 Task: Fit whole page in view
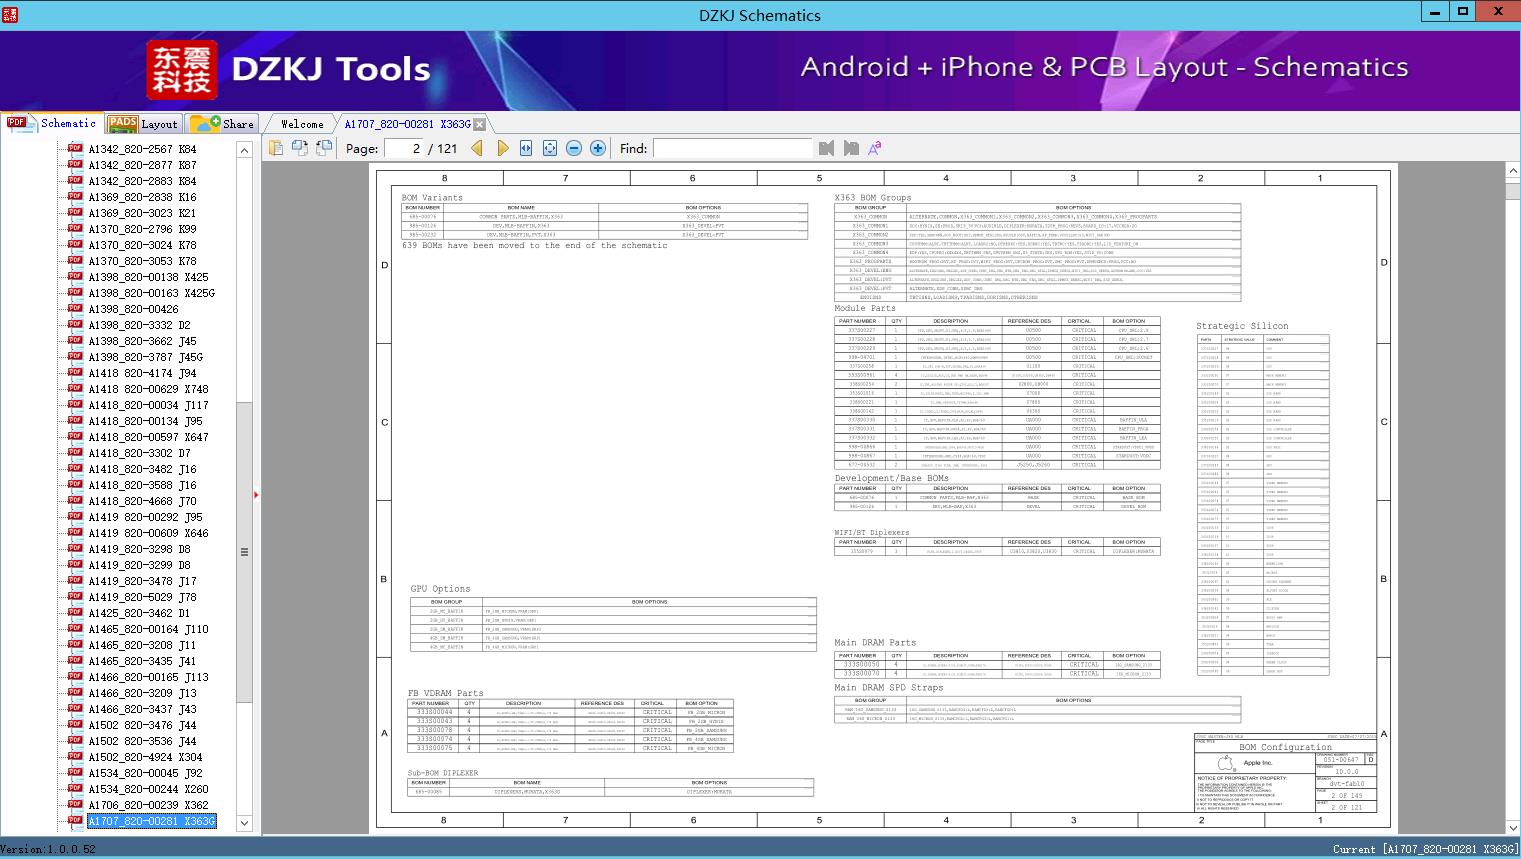550,148
